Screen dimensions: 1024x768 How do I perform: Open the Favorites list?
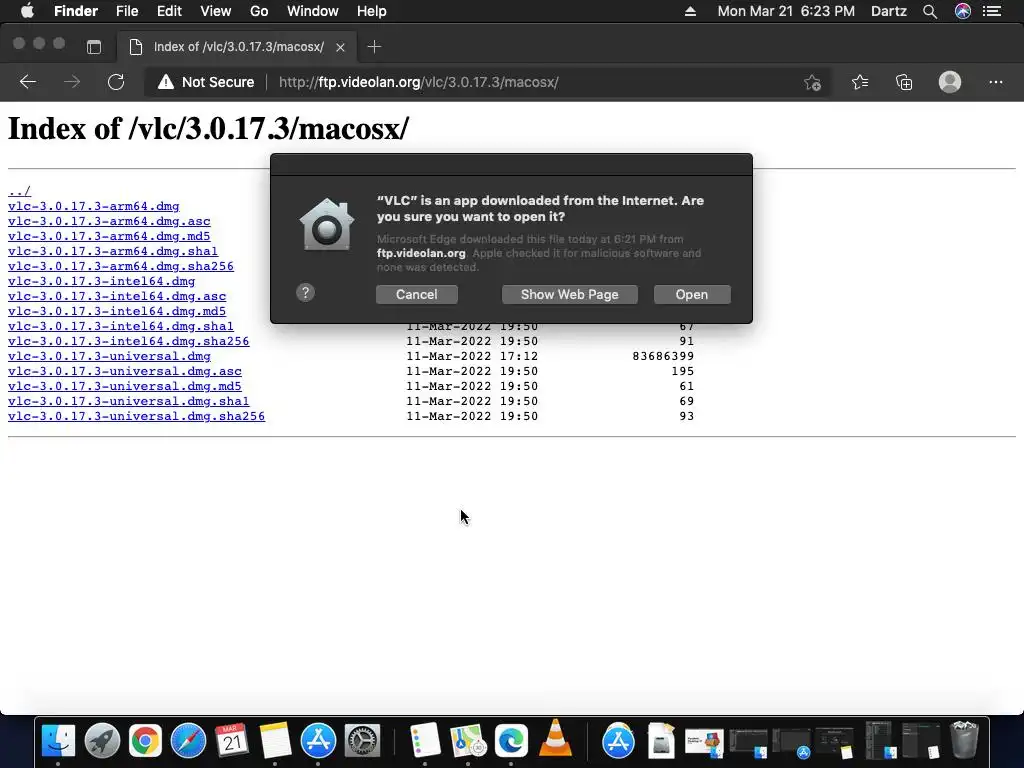pyautogui.click(x=859, y=82)
